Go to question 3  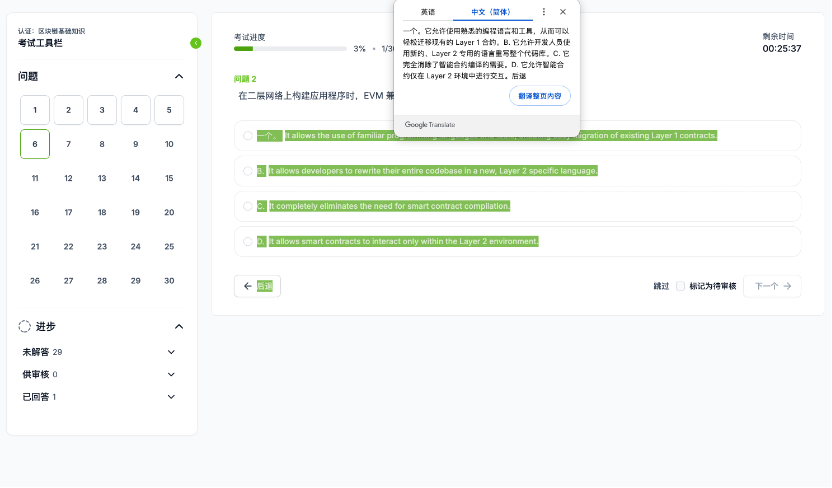(x=102, y=110)
